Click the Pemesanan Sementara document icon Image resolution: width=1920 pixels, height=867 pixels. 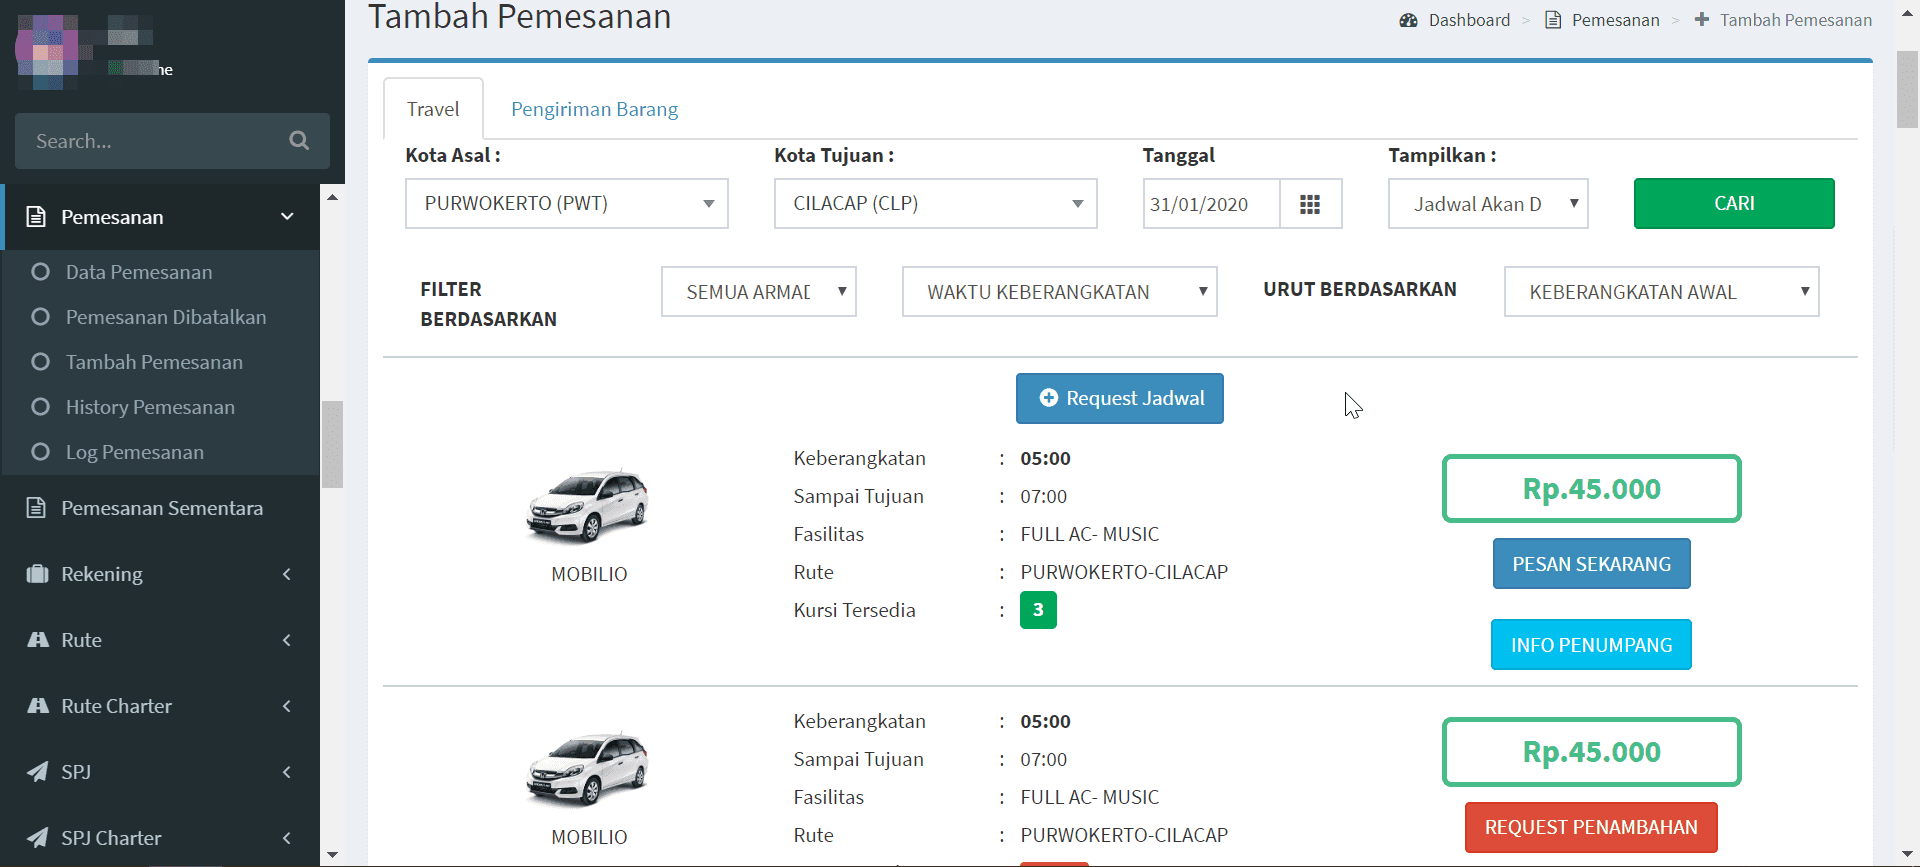coord(37,508)
